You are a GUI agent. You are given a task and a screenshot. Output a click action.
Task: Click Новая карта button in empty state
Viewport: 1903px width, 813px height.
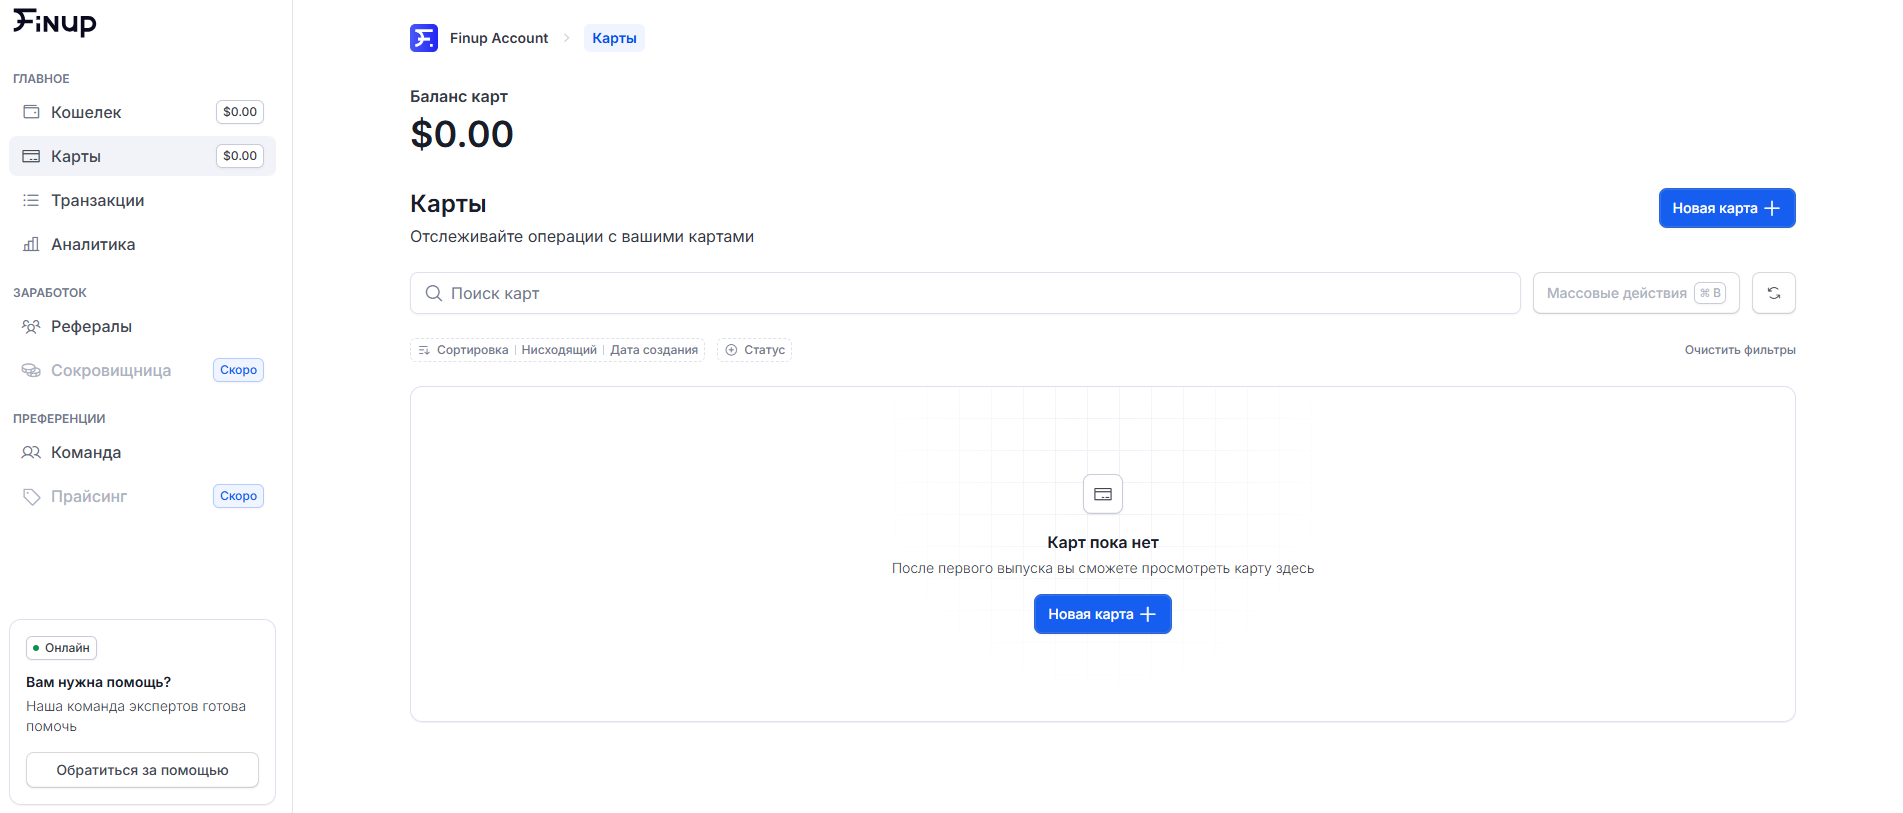[1102, 614]
